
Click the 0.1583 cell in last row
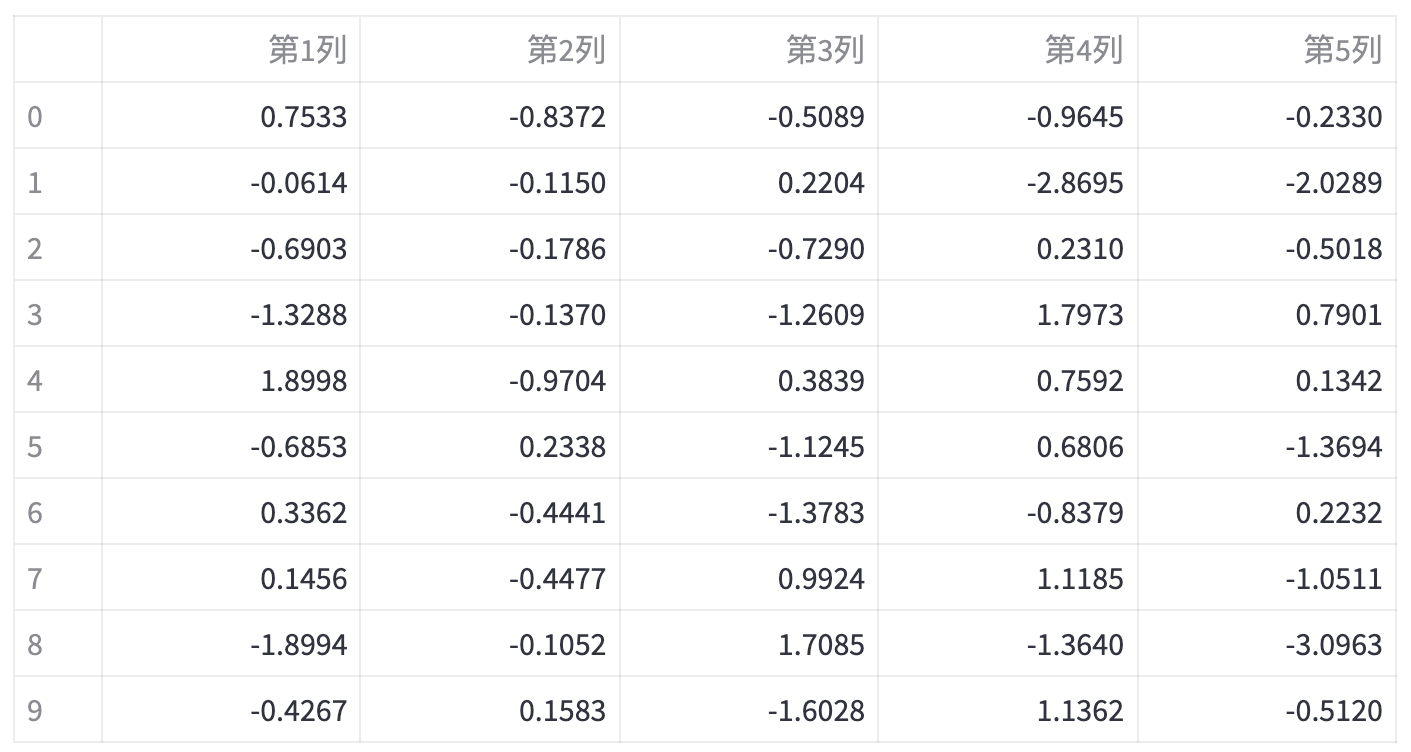[x=490, y=711]
